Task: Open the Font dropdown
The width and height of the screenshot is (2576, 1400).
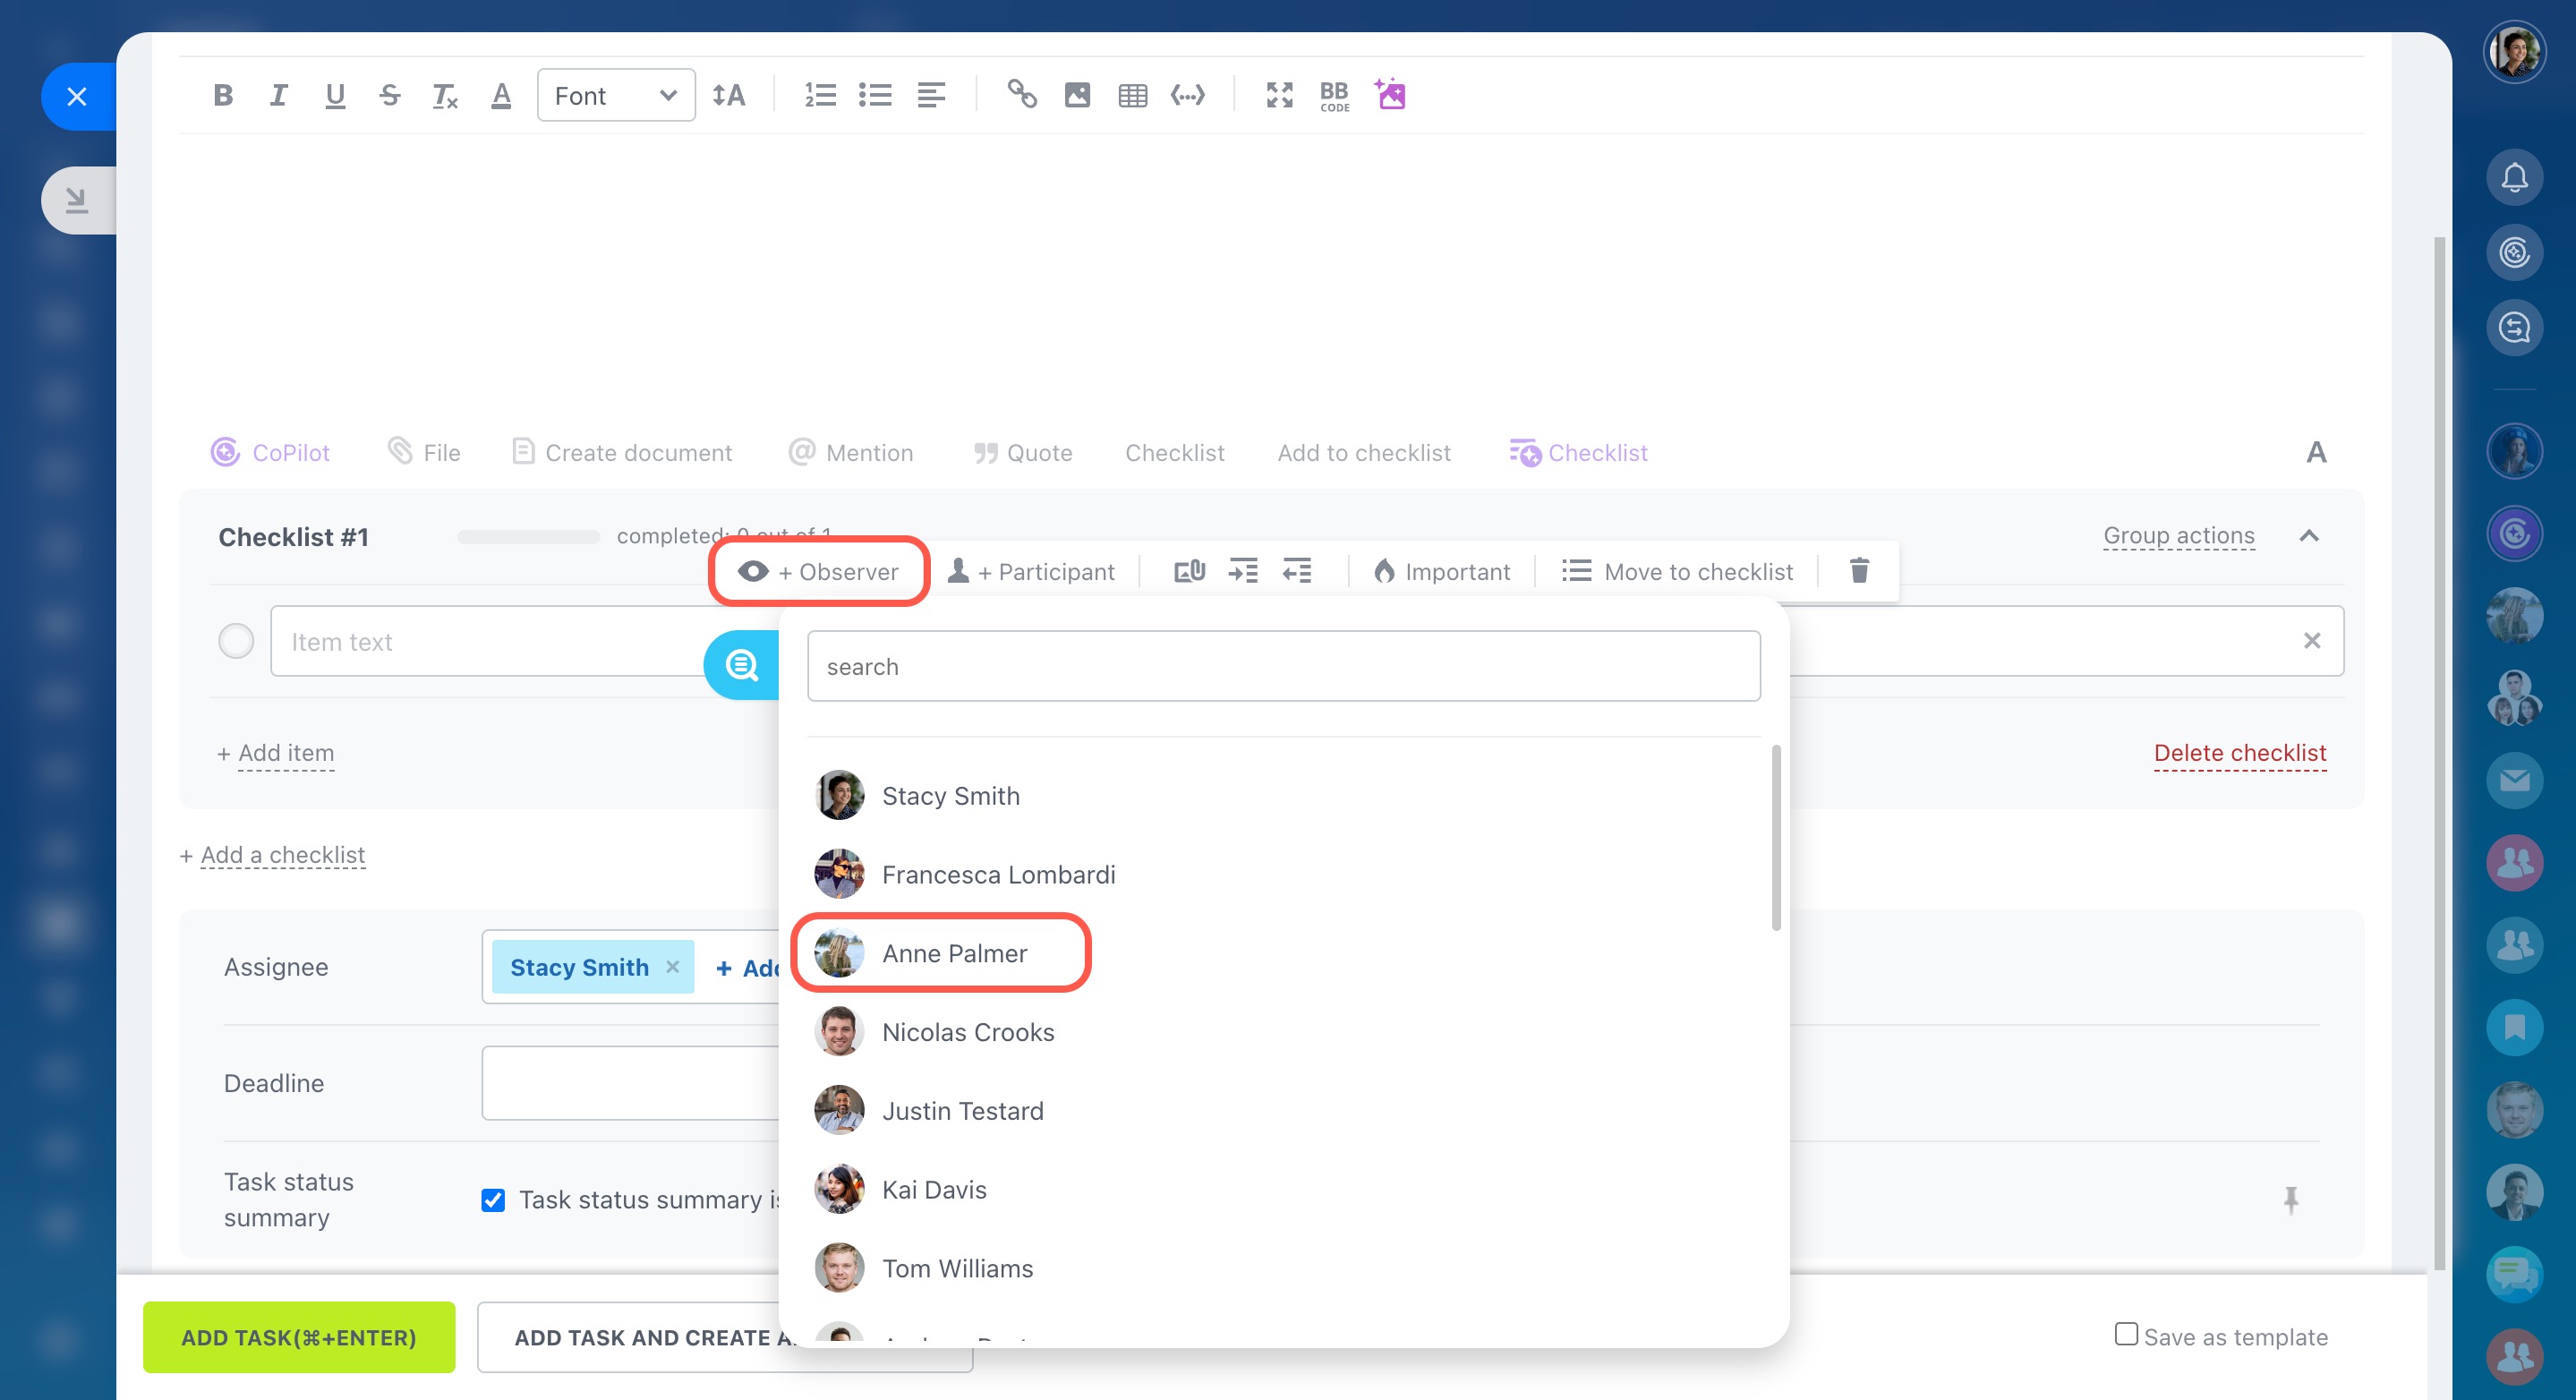Action: pos(615,95)
